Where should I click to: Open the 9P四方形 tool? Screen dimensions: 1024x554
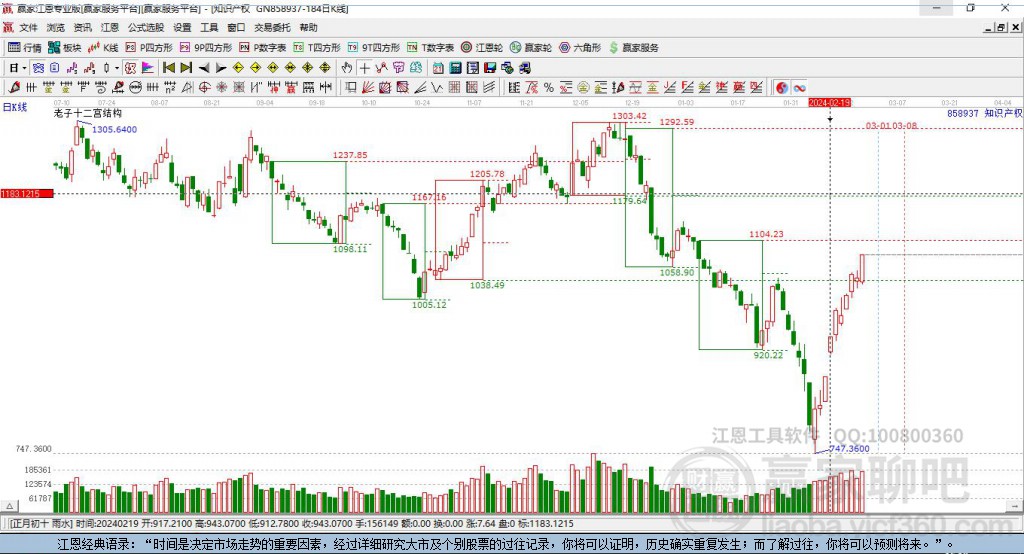tap(206, 48)
